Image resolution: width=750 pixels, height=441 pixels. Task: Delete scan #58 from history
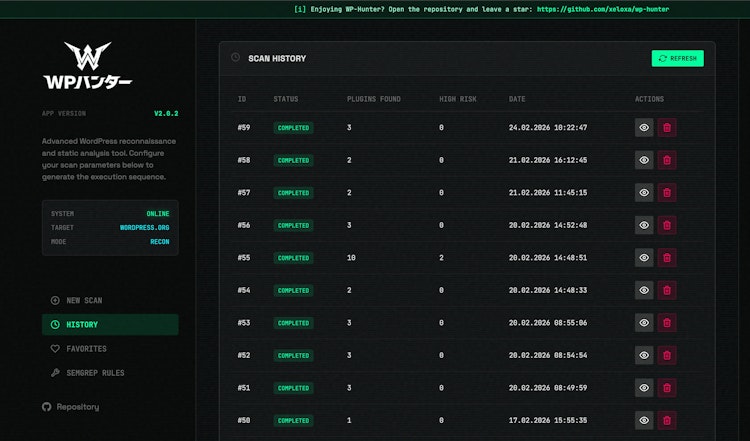click(x=667, y=160)
